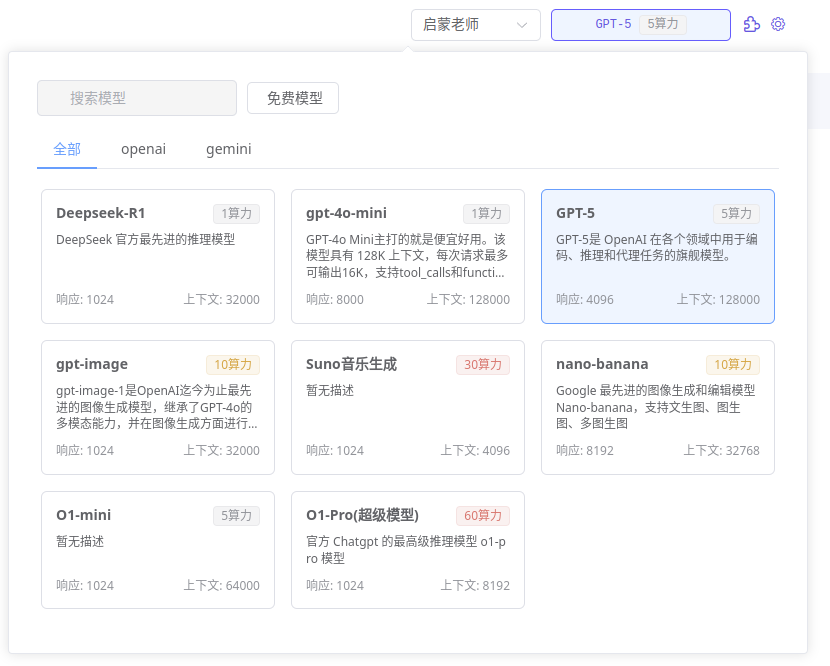The image size is (830, 666).
Task: Choose the highlighted GPT-5 model card
Action: pos(658,257)
